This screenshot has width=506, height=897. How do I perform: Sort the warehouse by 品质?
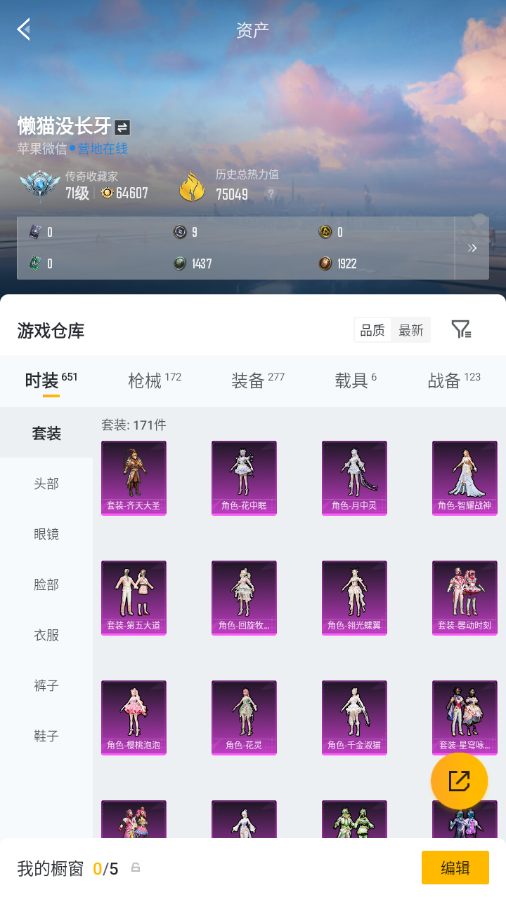[372, 330]
